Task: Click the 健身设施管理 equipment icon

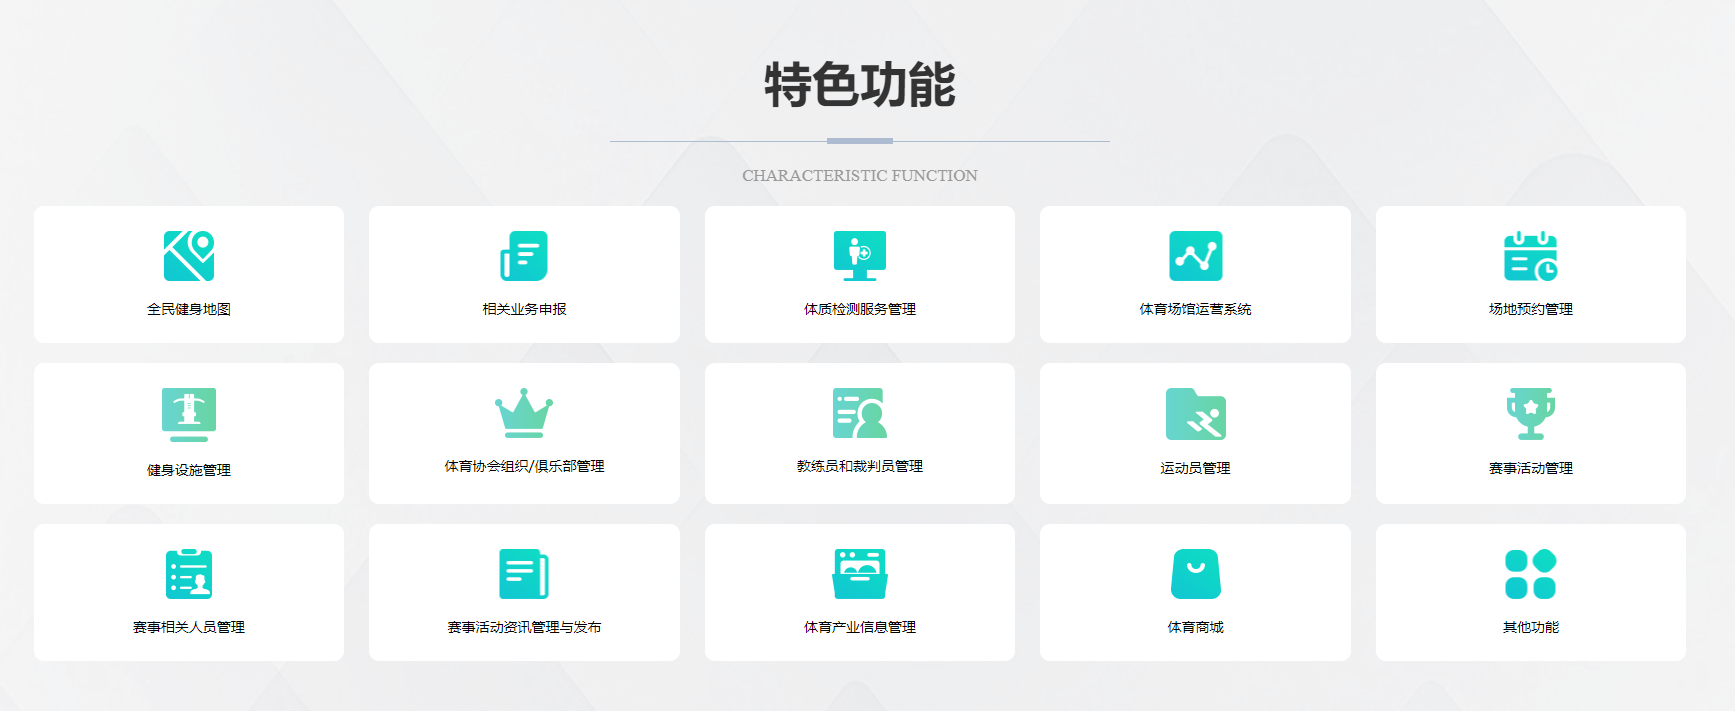Action: tap(189, 414)
